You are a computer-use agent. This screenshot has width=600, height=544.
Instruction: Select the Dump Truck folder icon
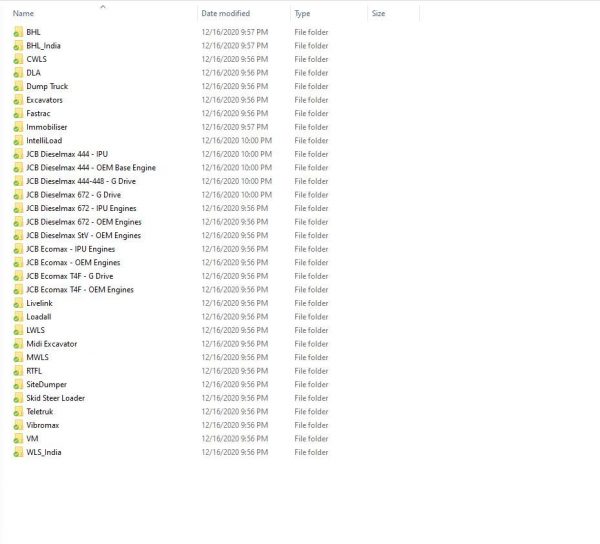18,86
